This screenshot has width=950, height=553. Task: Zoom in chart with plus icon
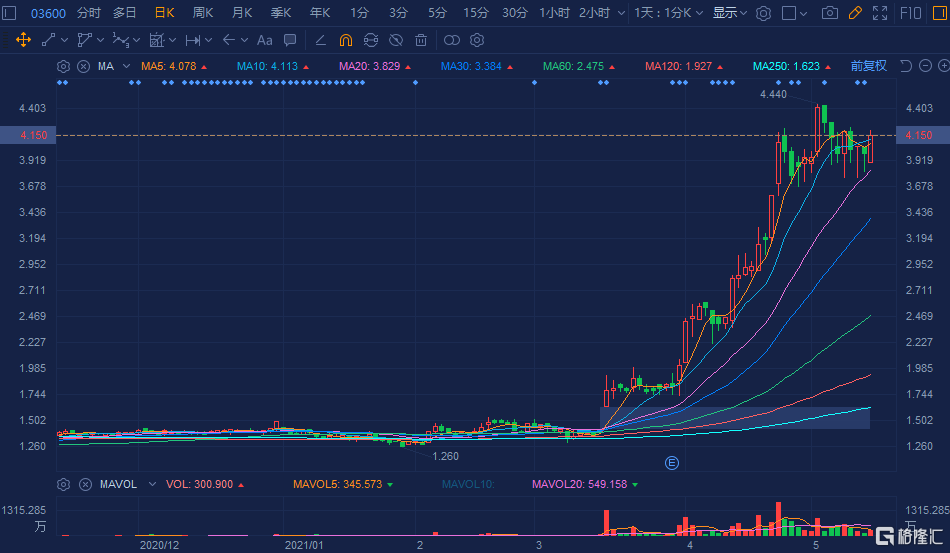pyautogui.click(x=943, y=66)
